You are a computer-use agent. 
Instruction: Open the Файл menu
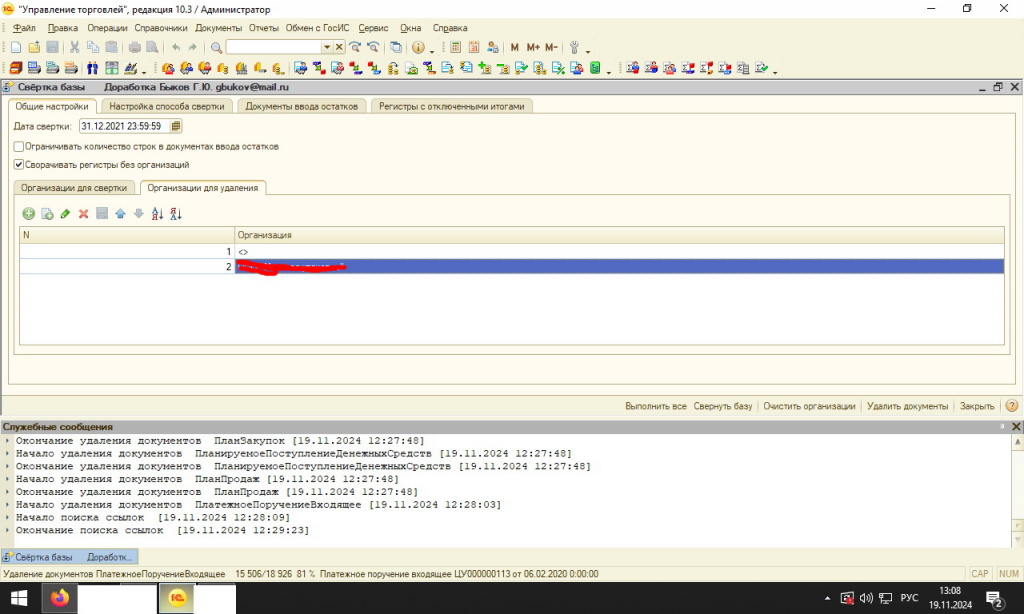click(x=24, y=28)
